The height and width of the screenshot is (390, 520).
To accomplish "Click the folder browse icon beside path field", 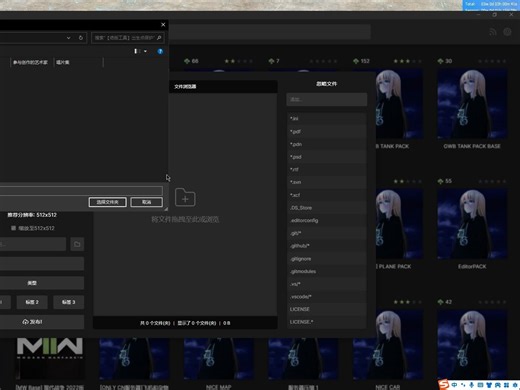I will click(x=77, y=244).
